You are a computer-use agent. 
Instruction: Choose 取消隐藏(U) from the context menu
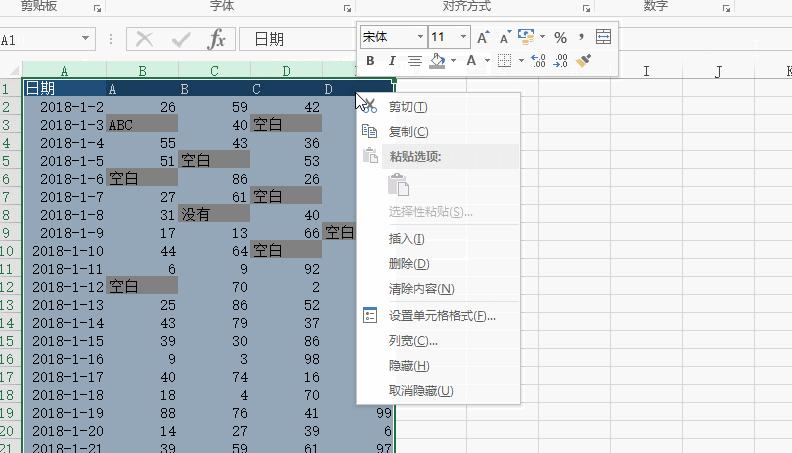point(438,391)
